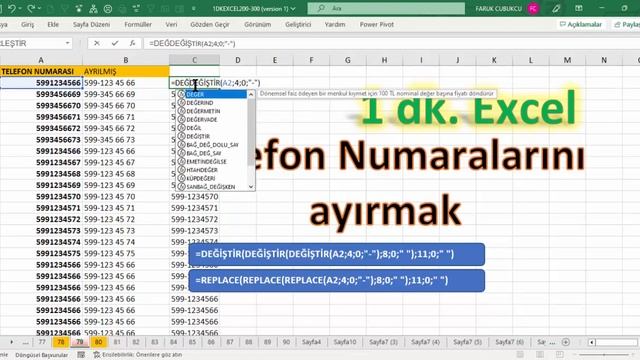Open the Görünüm ribbon tab

click(258, 24)
